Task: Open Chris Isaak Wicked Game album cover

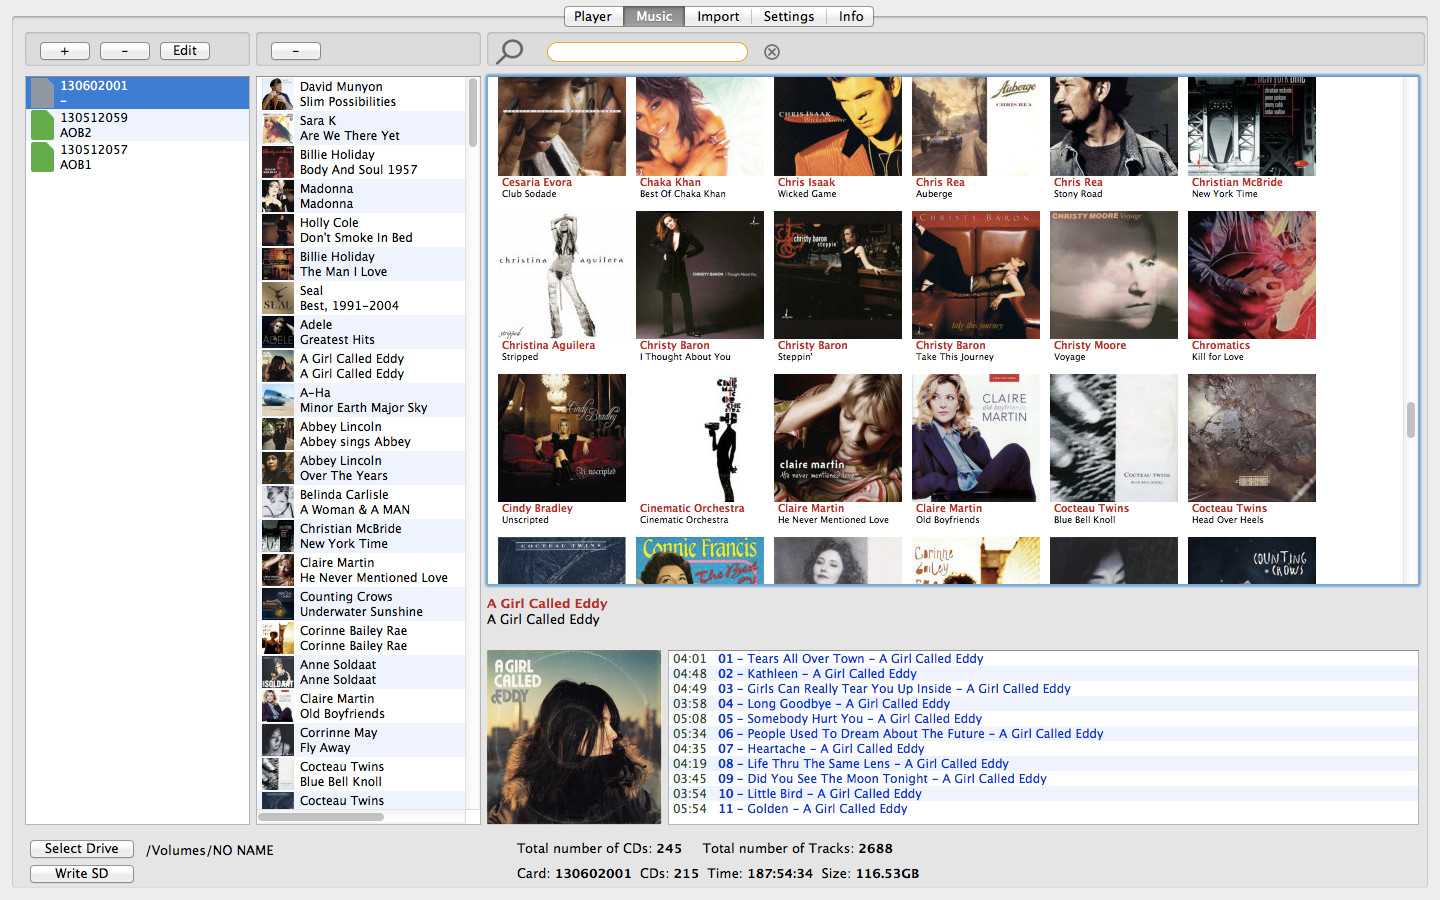Action: [x=838, y=126]
